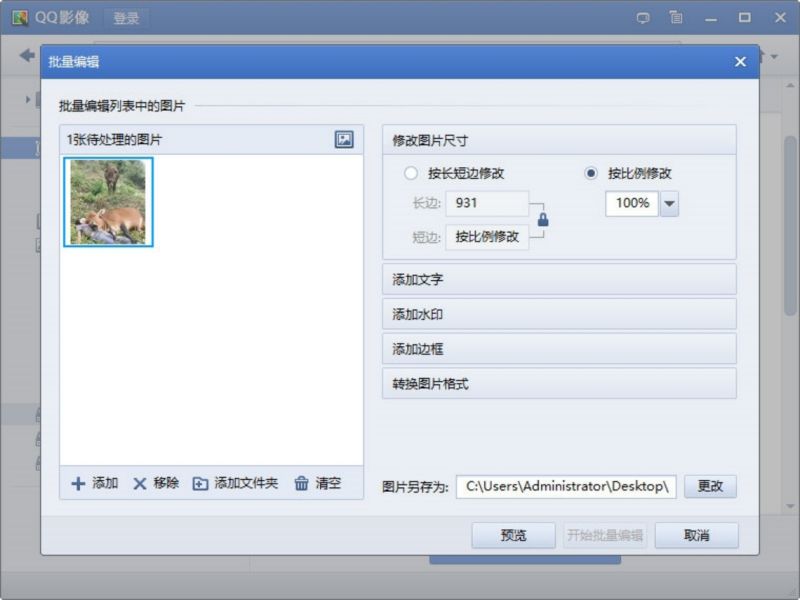Click 清空 to clear the list
800x600 pixels.
pos(317,483)
